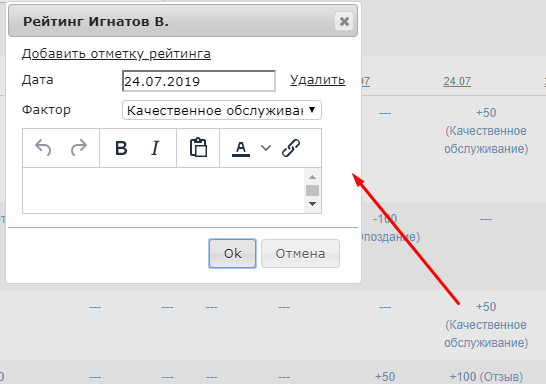Click inside the comment text area
546x384 pixels.
tap(163, 190)
